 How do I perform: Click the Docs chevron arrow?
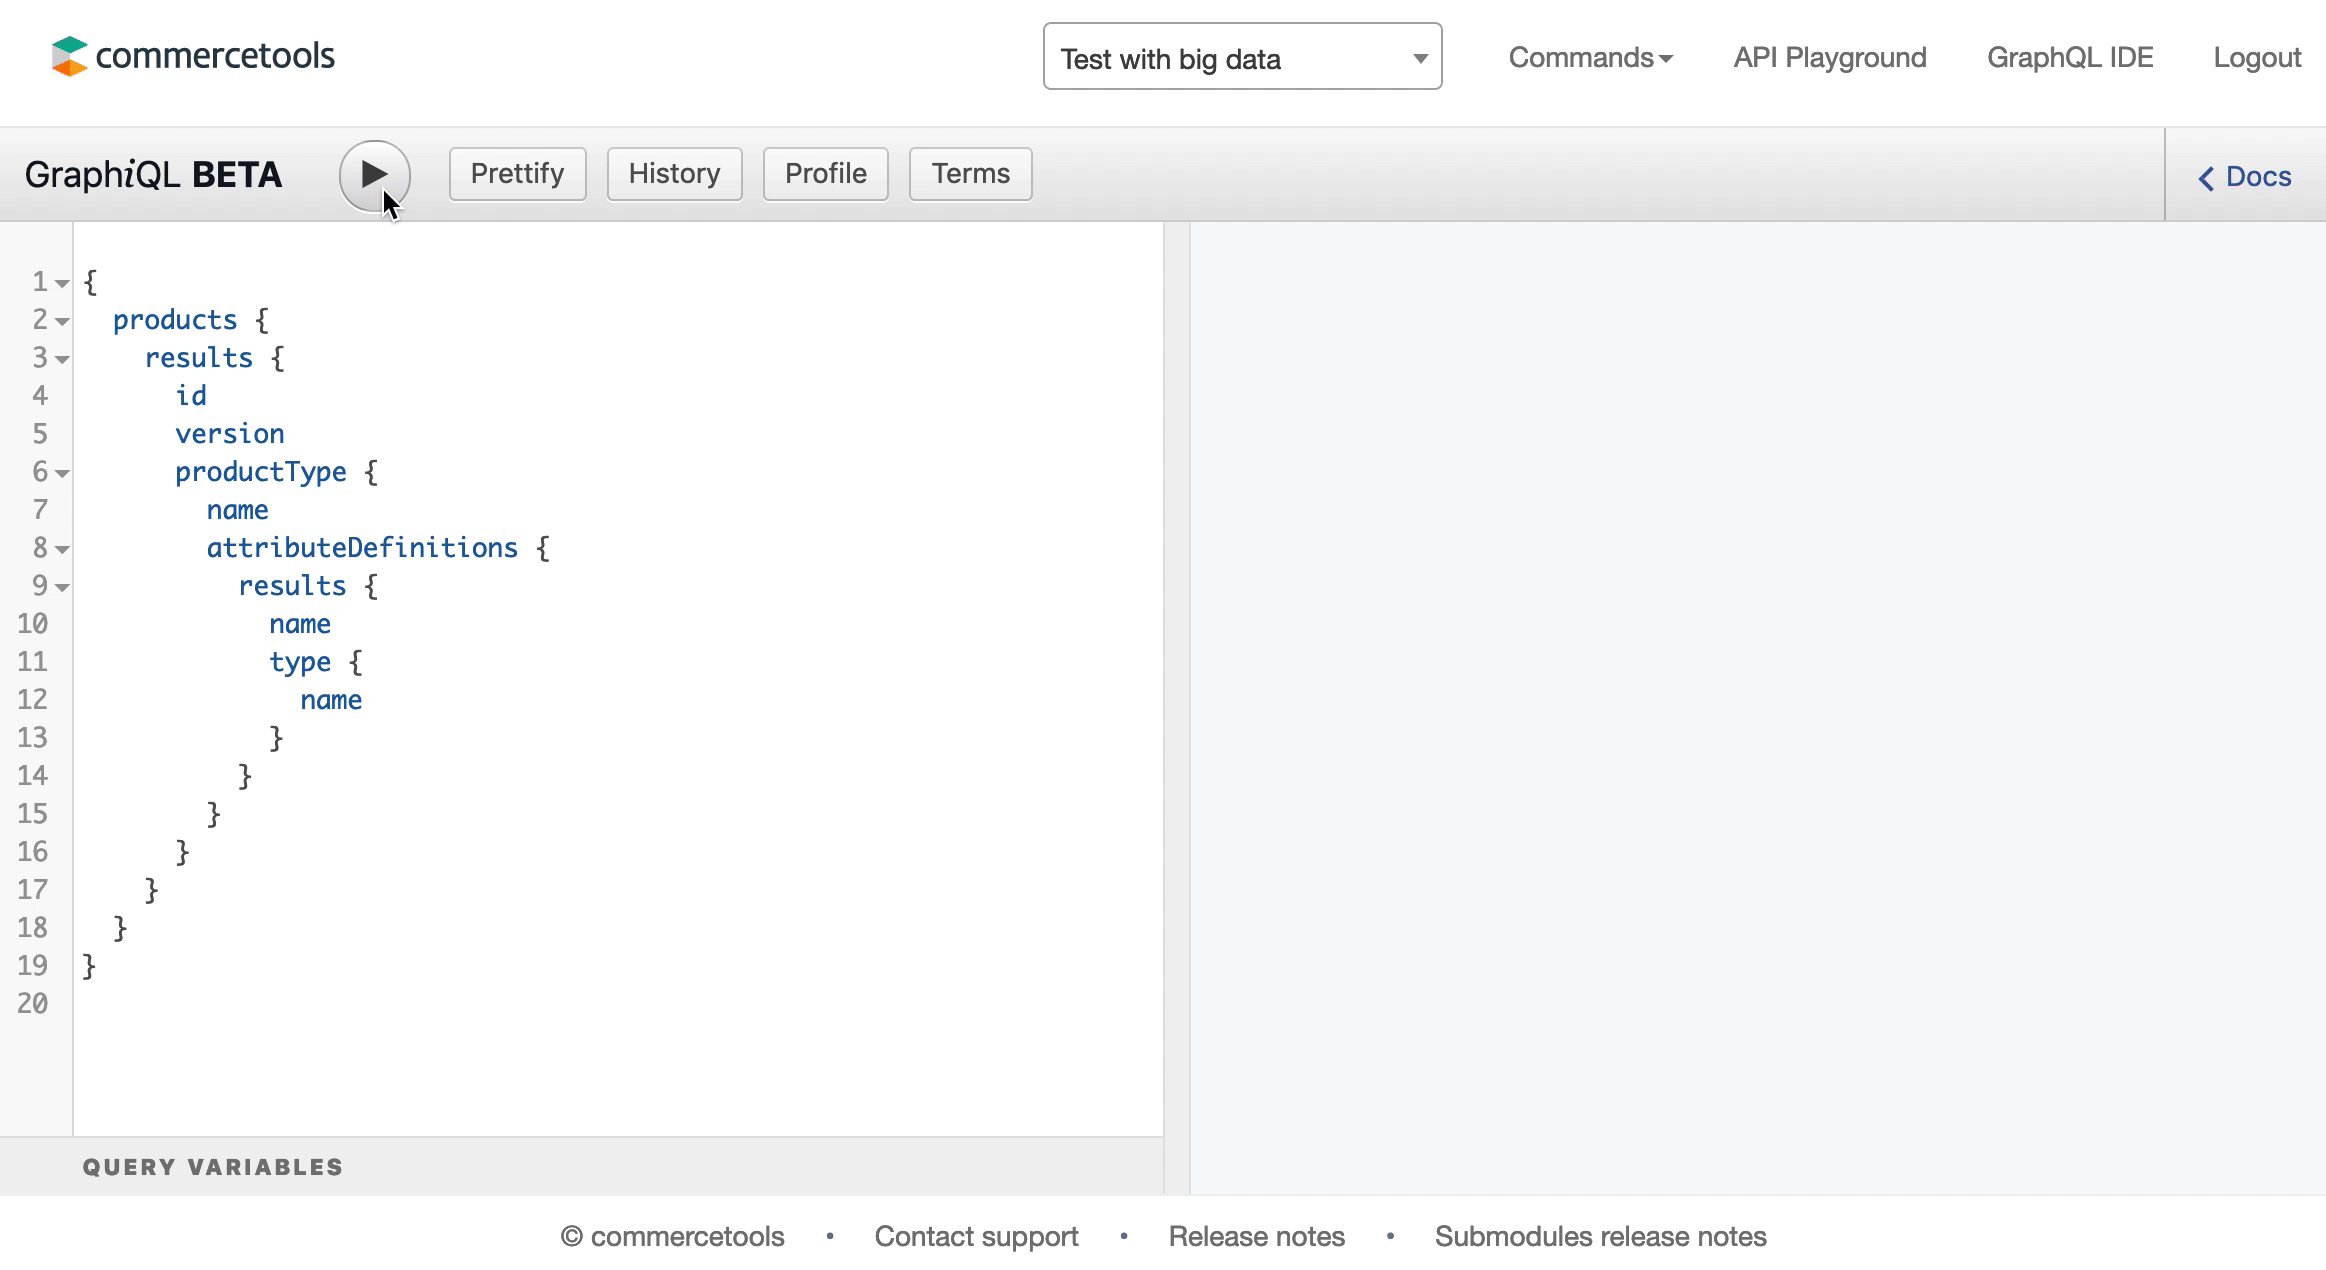point(2206,177)
